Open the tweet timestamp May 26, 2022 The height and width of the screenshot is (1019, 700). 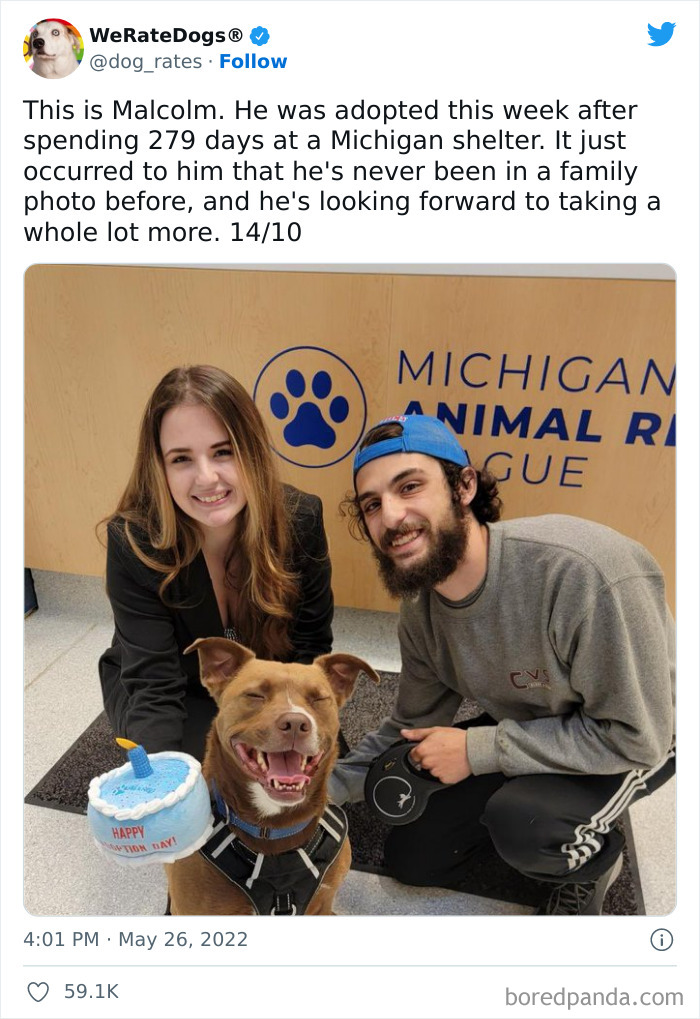tap(135, 940)
